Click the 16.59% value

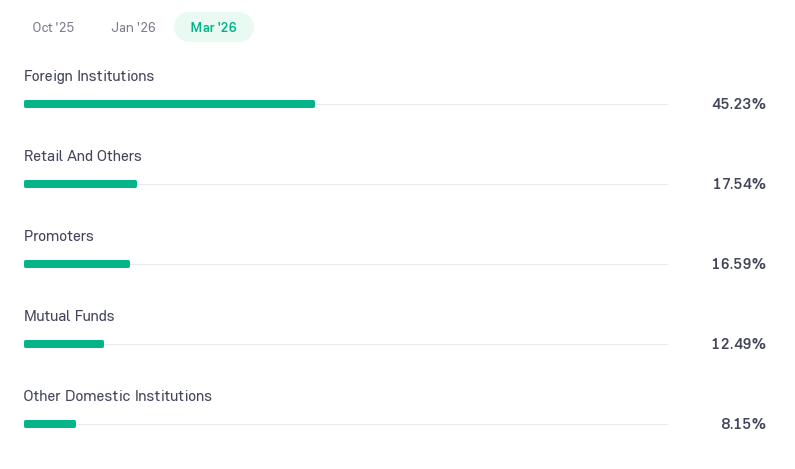pos(739,264)
